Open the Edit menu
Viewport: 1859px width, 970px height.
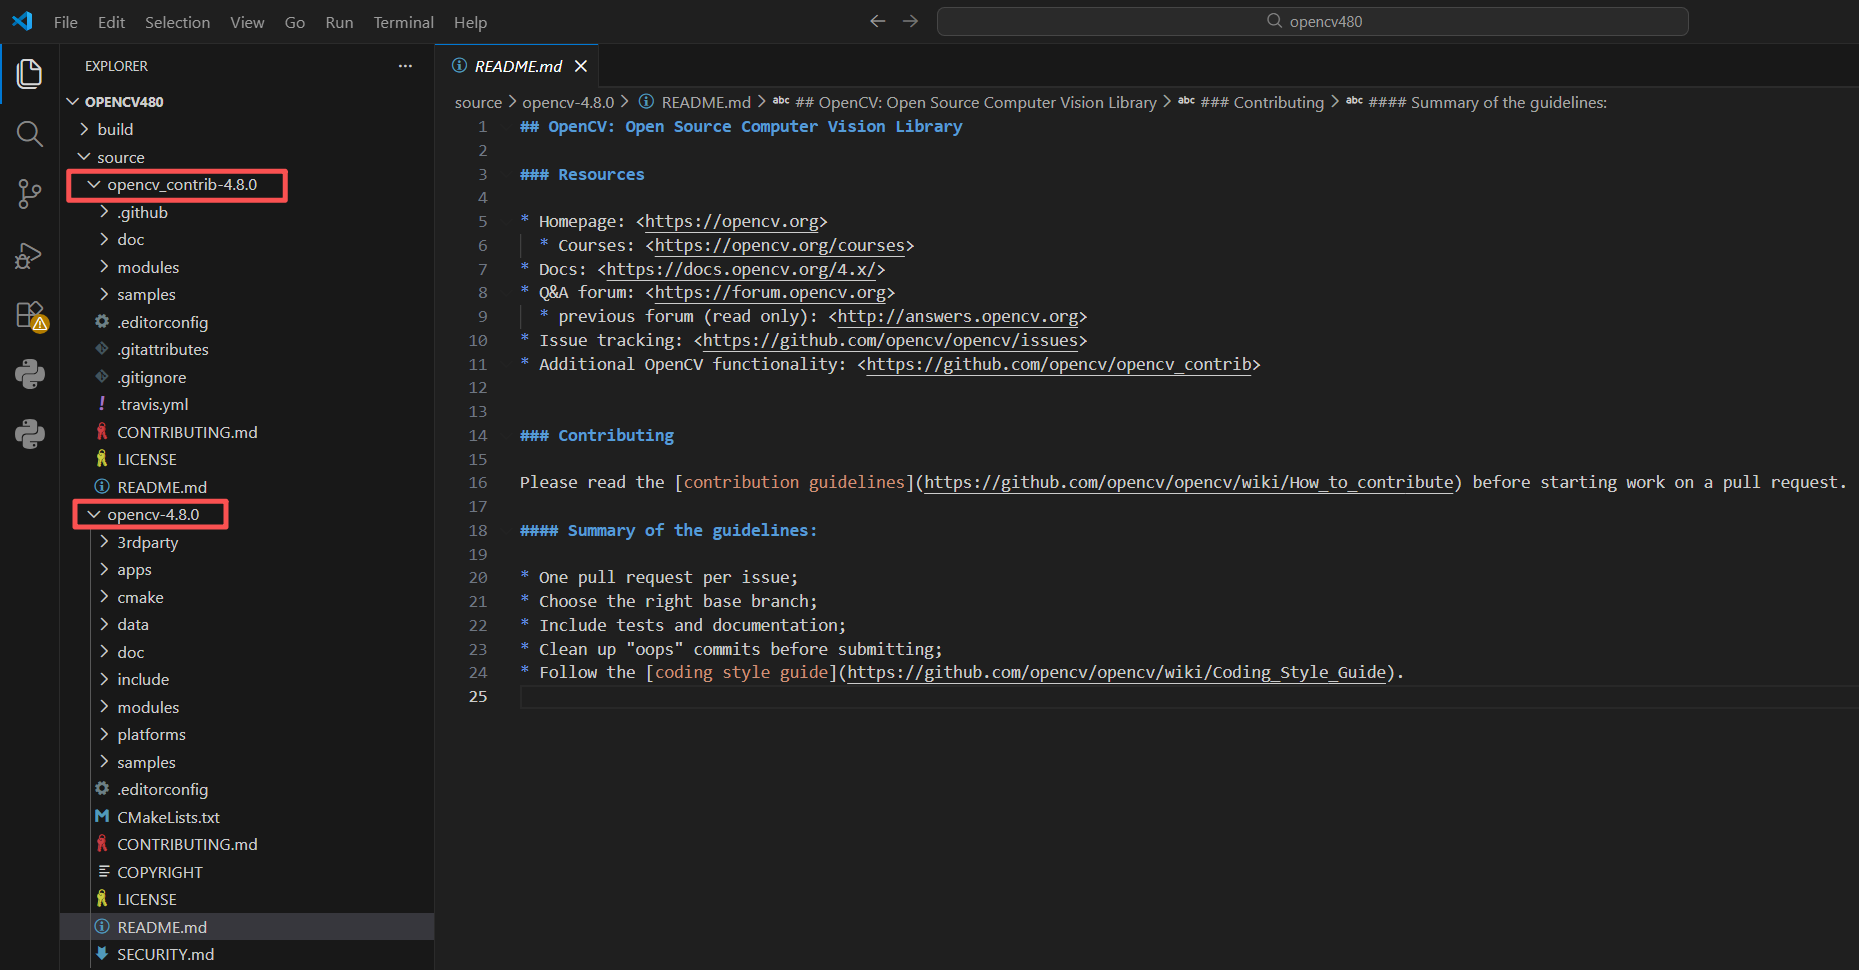(111, 22)
